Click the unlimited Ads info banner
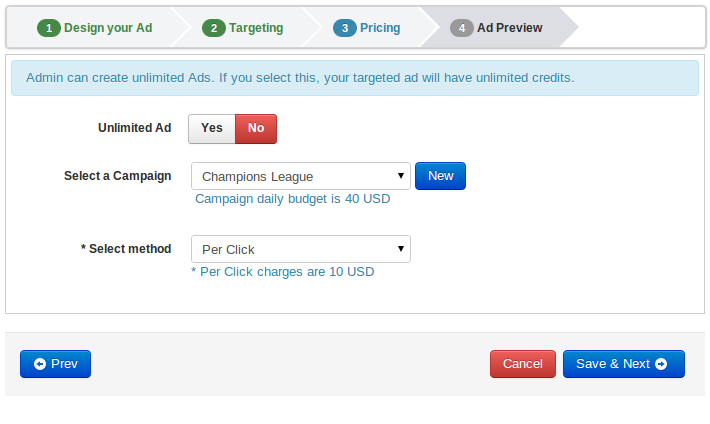 click(355, 78)
